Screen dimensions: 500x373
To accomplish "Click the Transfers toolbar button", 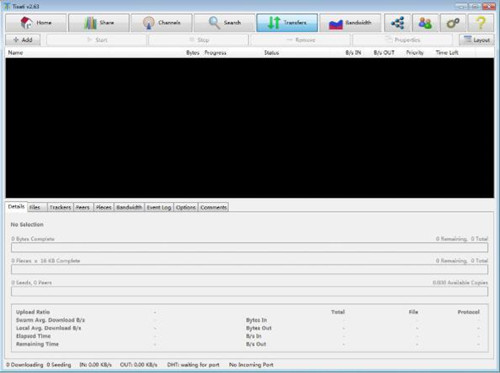I will click(x=287, y=23).
